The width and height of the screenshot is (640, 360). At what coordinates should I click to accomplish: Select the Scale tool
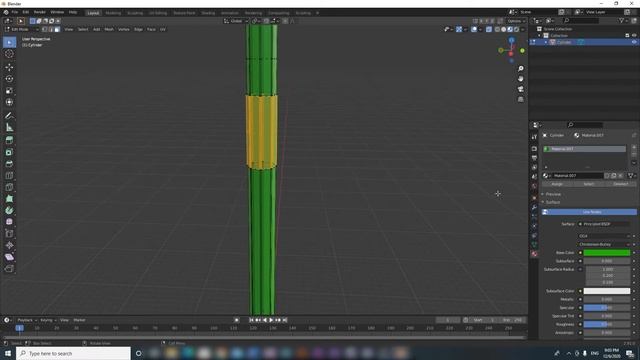point(9,91)
